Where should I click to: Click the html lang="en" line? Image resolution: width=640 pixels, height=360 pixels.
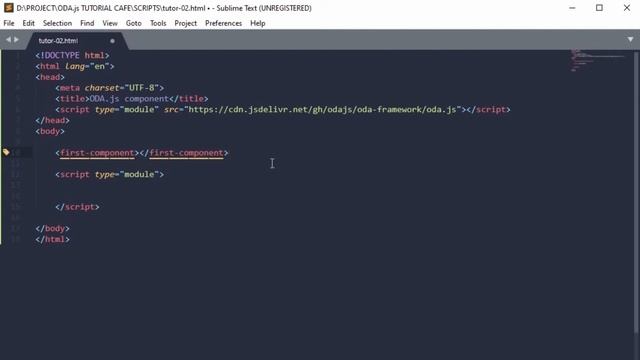pos(75,66)
